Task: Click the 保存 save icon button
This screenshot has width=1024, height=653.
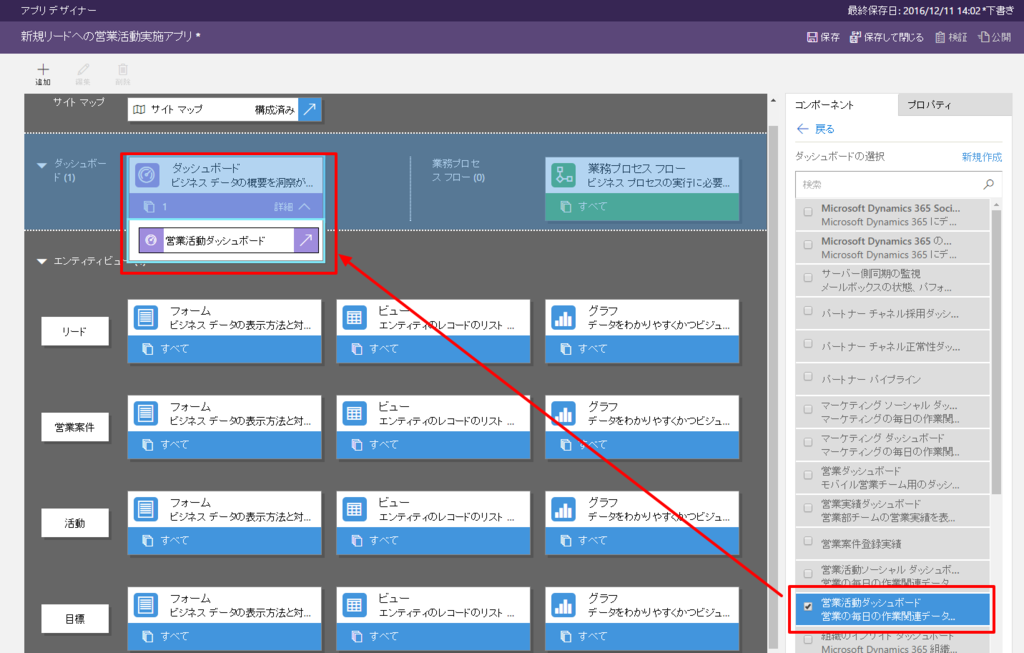Action: (x=823, y=37)
